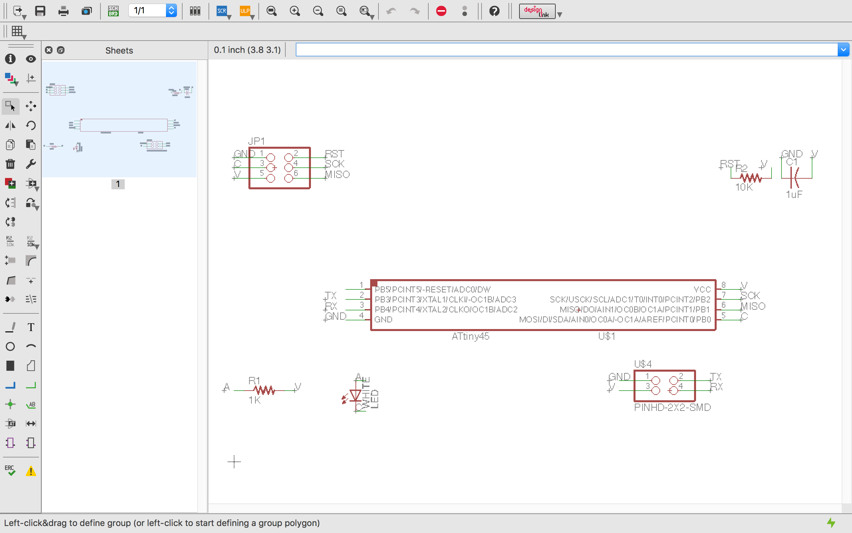The width and height of the screenshot is (852, 533).
Task: Select the Info tool
Action: click(10, 59)
